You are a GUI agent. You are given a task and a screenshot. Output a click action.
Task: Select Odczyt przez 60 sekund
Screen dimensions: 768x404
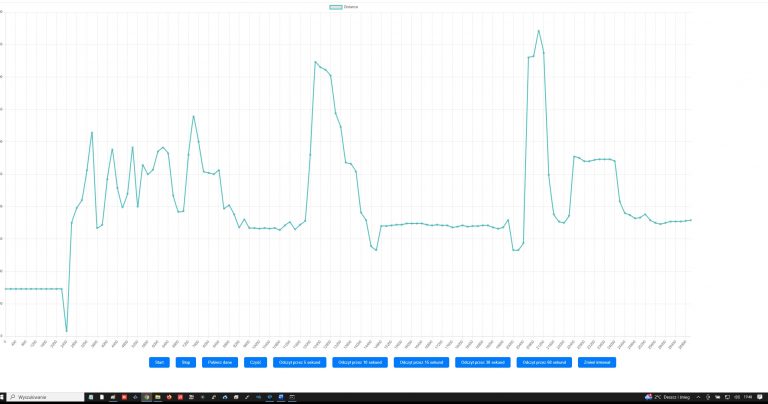point(545,362)
